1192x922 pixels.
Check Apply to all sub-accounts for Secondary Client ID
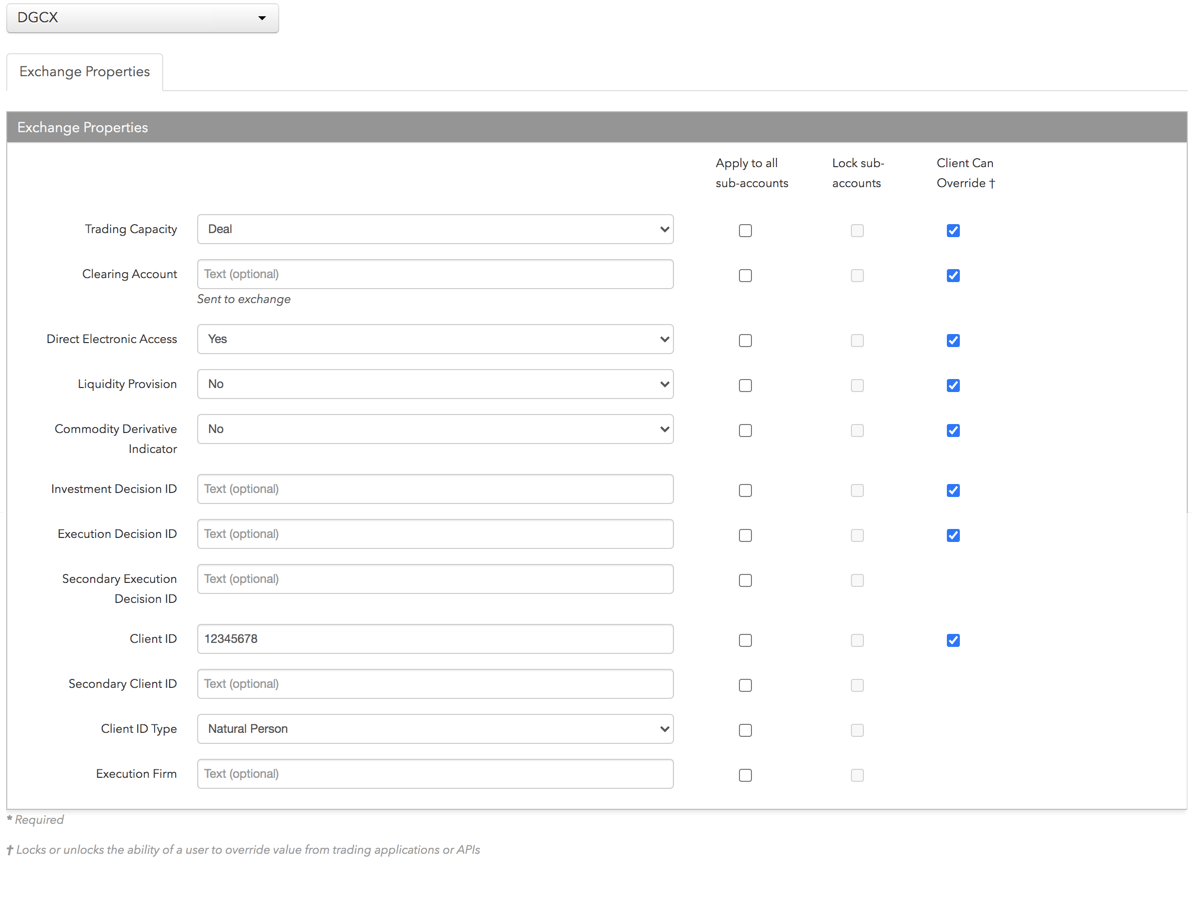[745, 685]
